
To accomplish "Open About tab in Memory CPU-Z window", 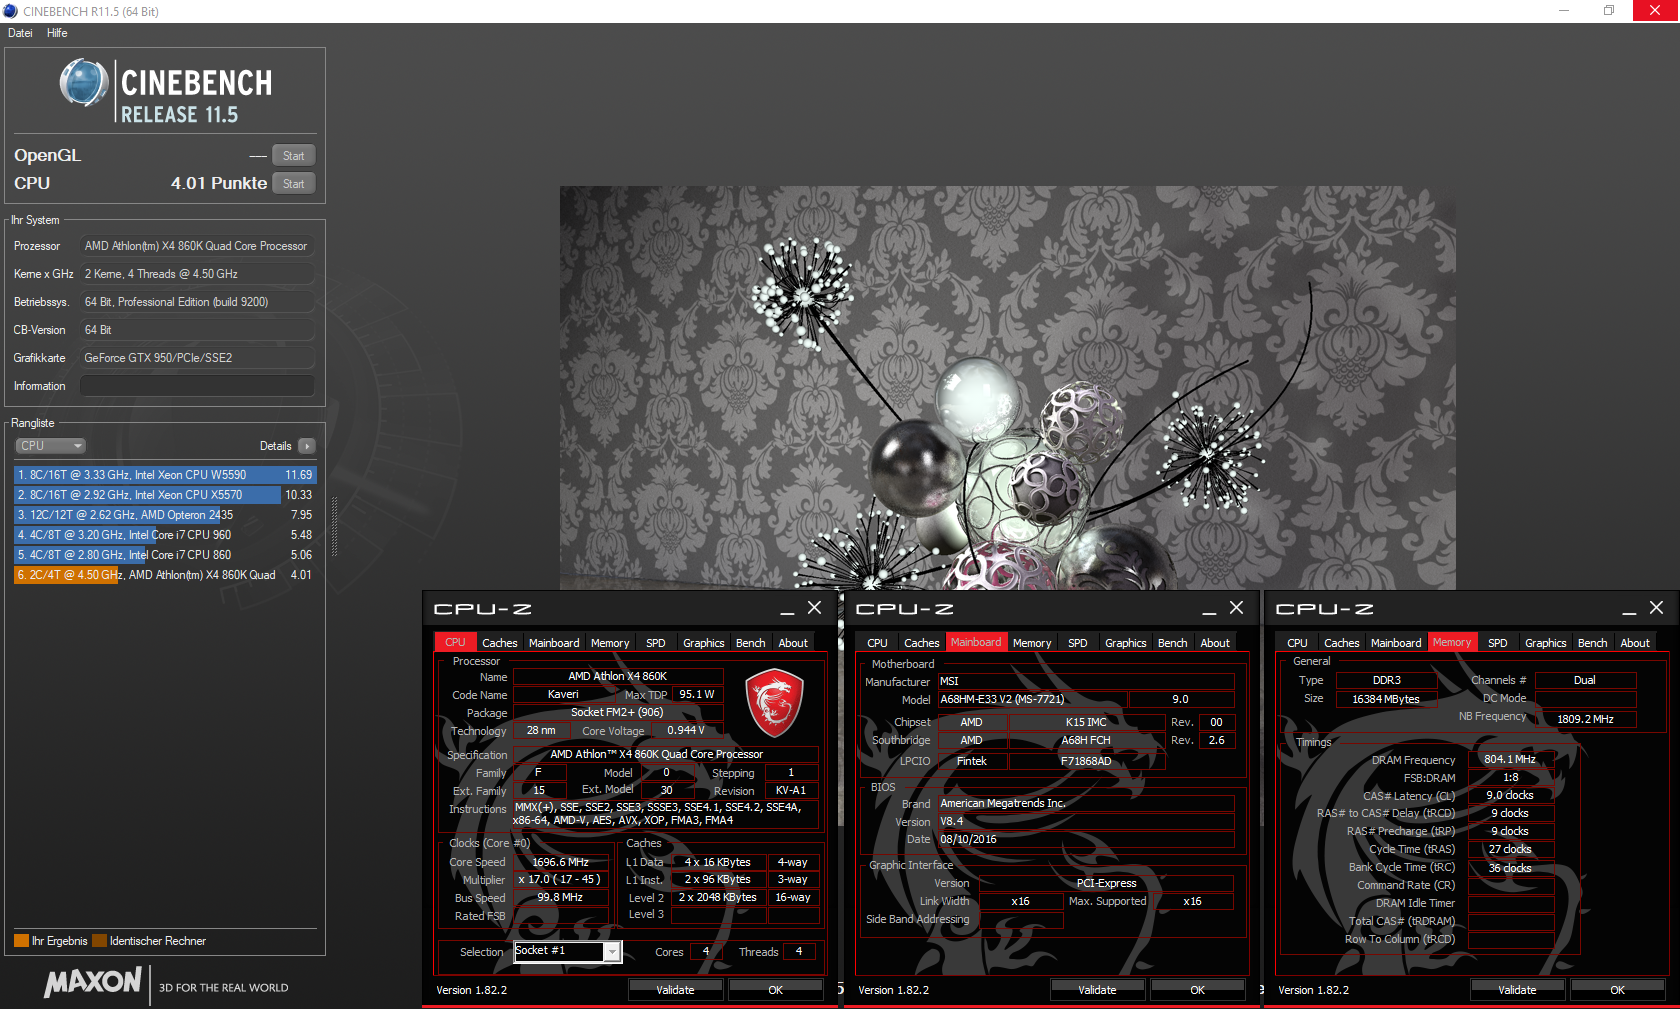I will (x=1636, y=643).
